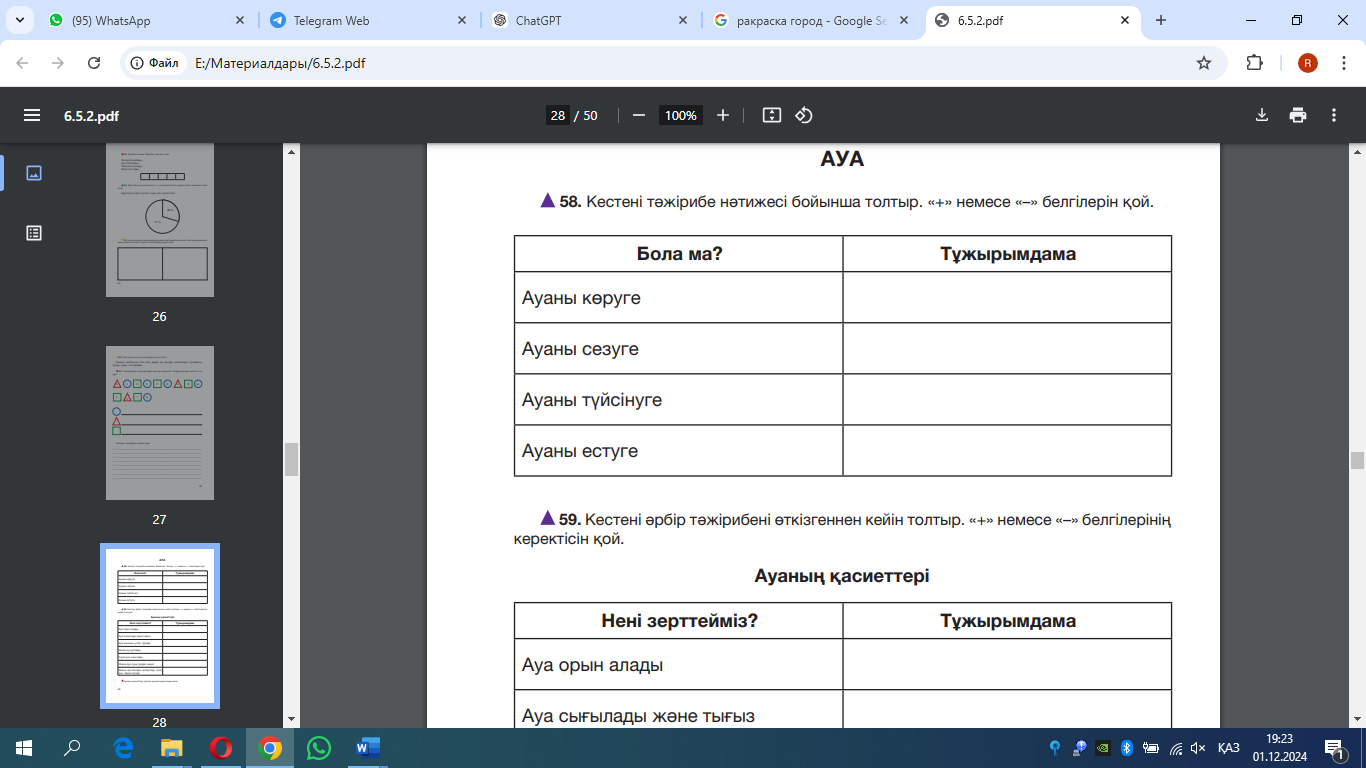Click the "Ауаны сезуге" table cell

pyautogui.click(x=679, y=349)
